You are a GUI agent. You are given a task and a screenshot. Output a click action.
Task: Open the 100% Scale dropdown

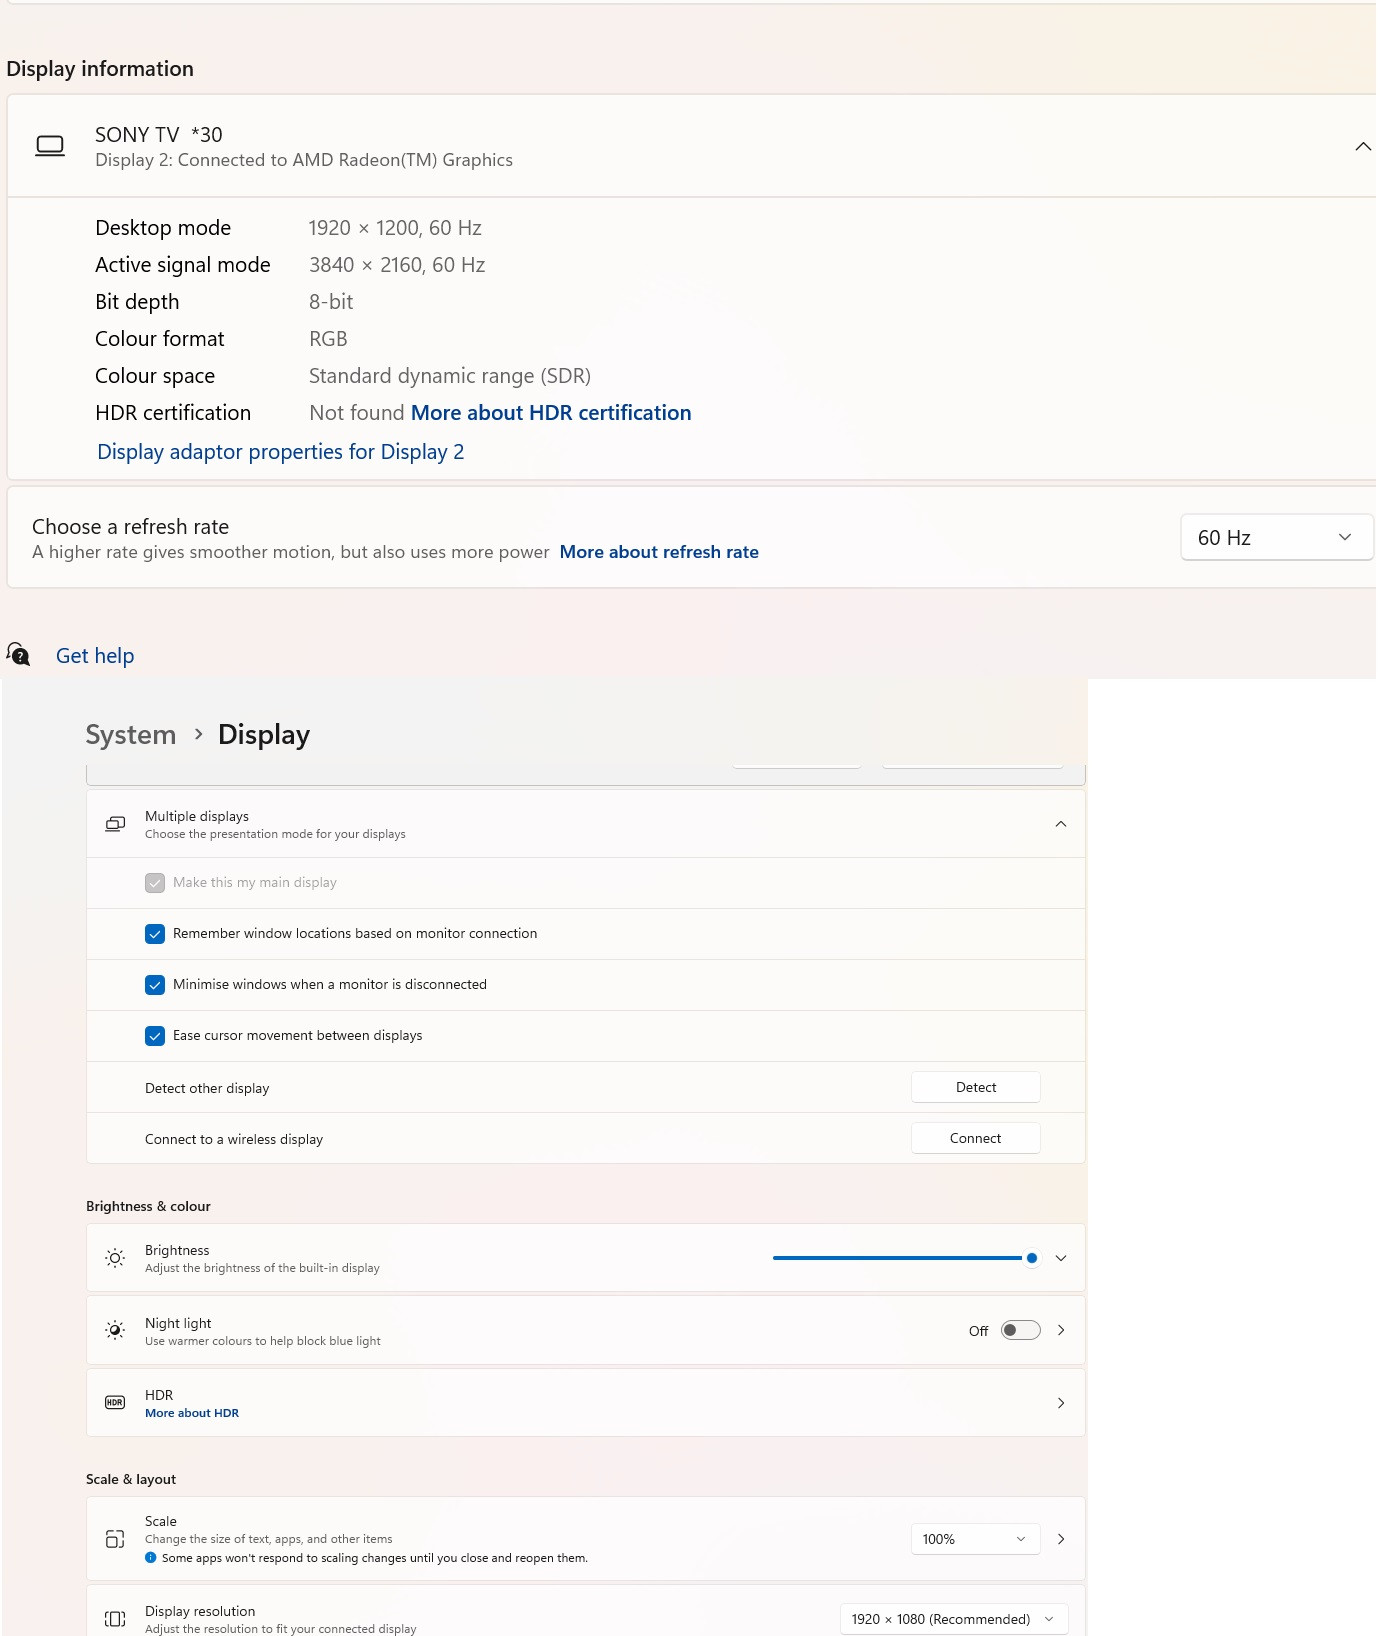(975, 1539)
